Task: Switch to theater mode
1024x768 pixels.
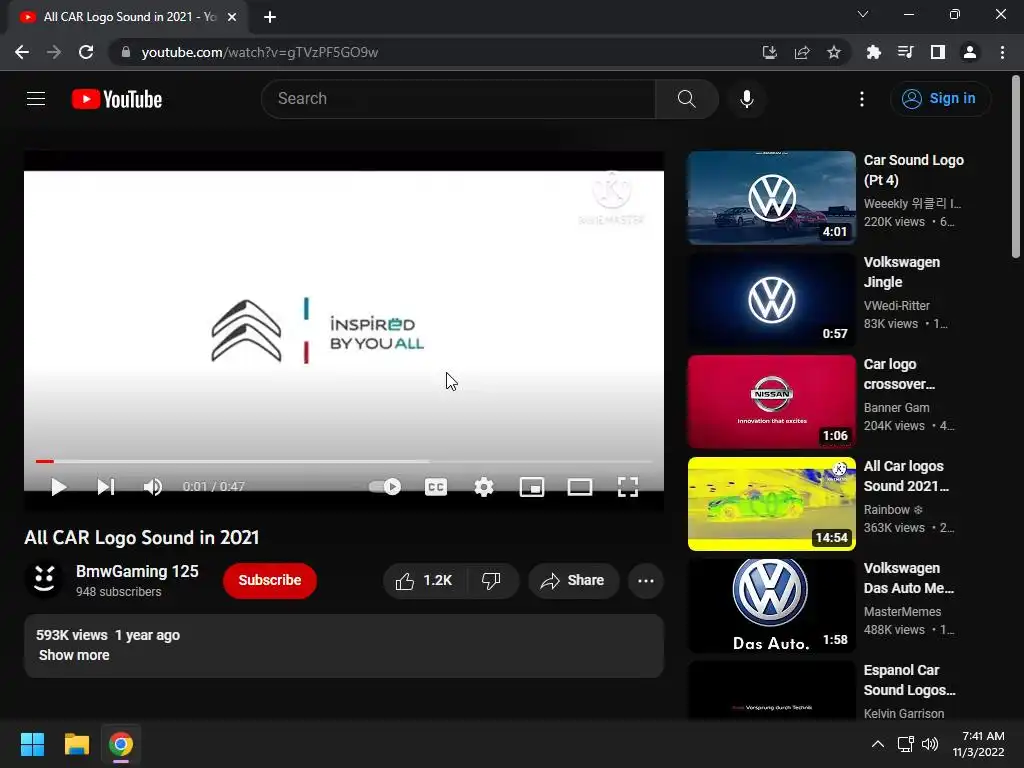Action: point(580,487)
